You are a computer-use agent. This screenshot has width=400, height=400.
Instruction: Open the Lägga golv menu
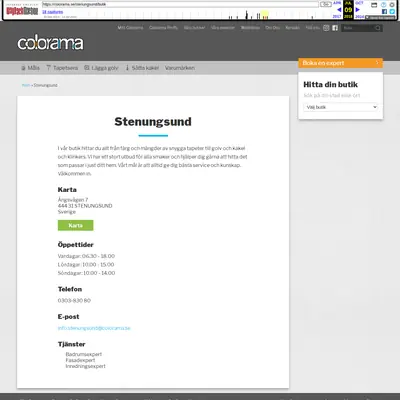[101, 68]
